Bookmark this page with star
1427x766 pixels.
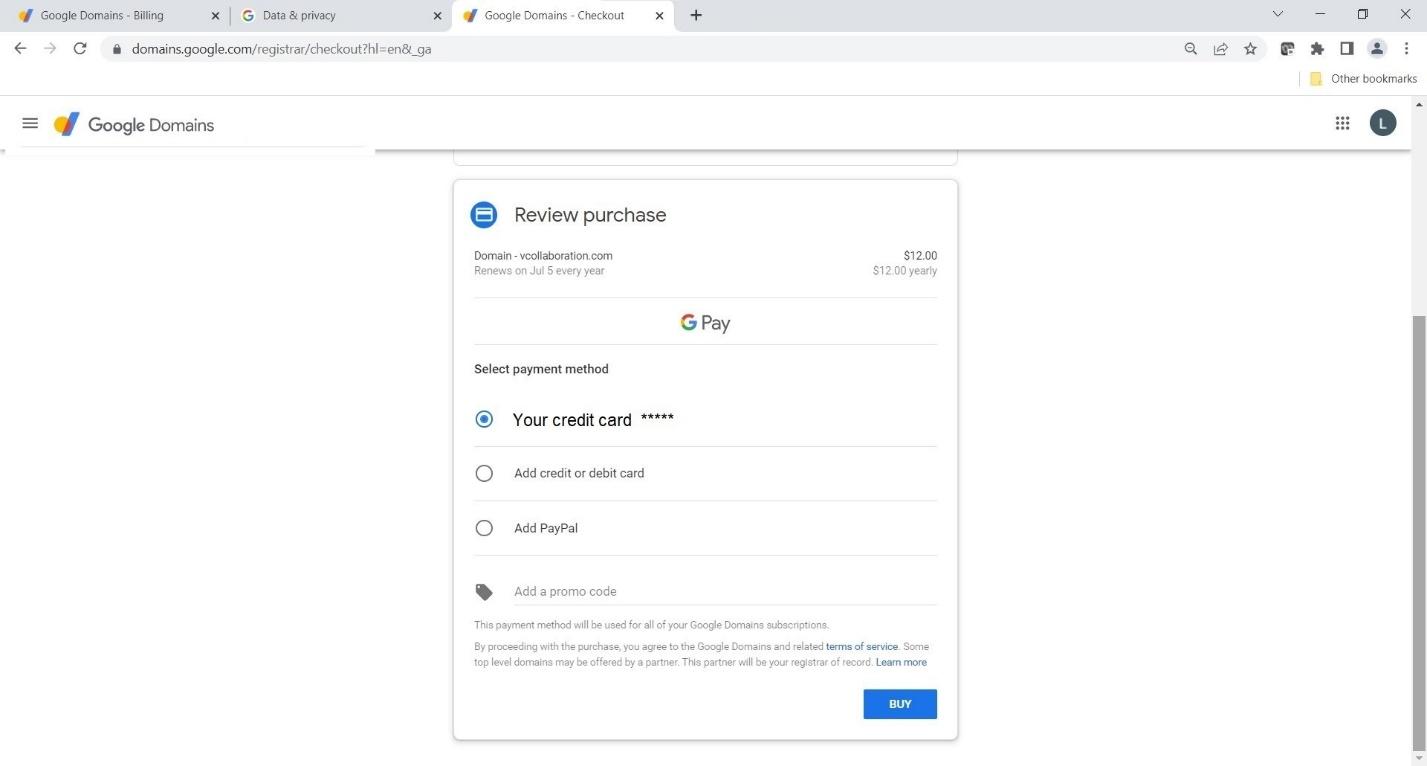click(1250, 48)
